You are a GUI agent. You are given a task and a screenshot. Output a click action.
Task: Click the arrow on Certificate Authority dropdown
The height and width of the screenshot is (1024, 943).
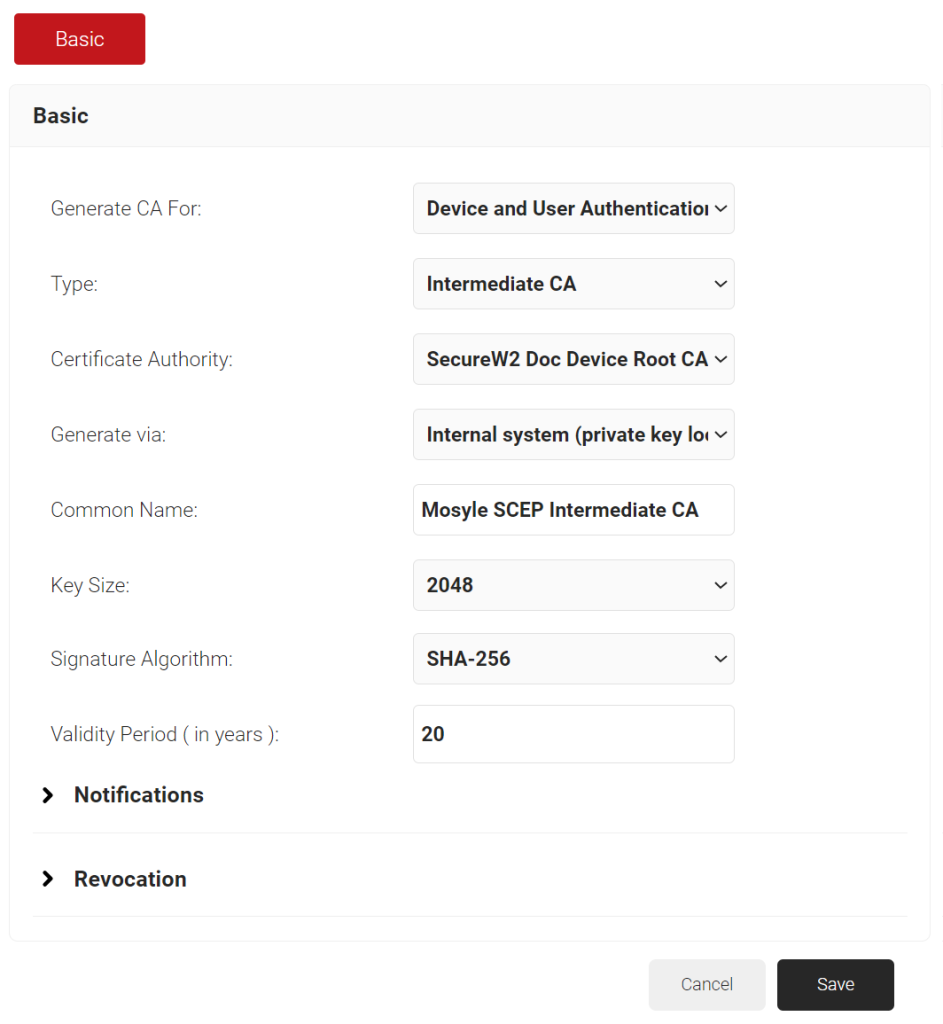[x=719, y=359]
